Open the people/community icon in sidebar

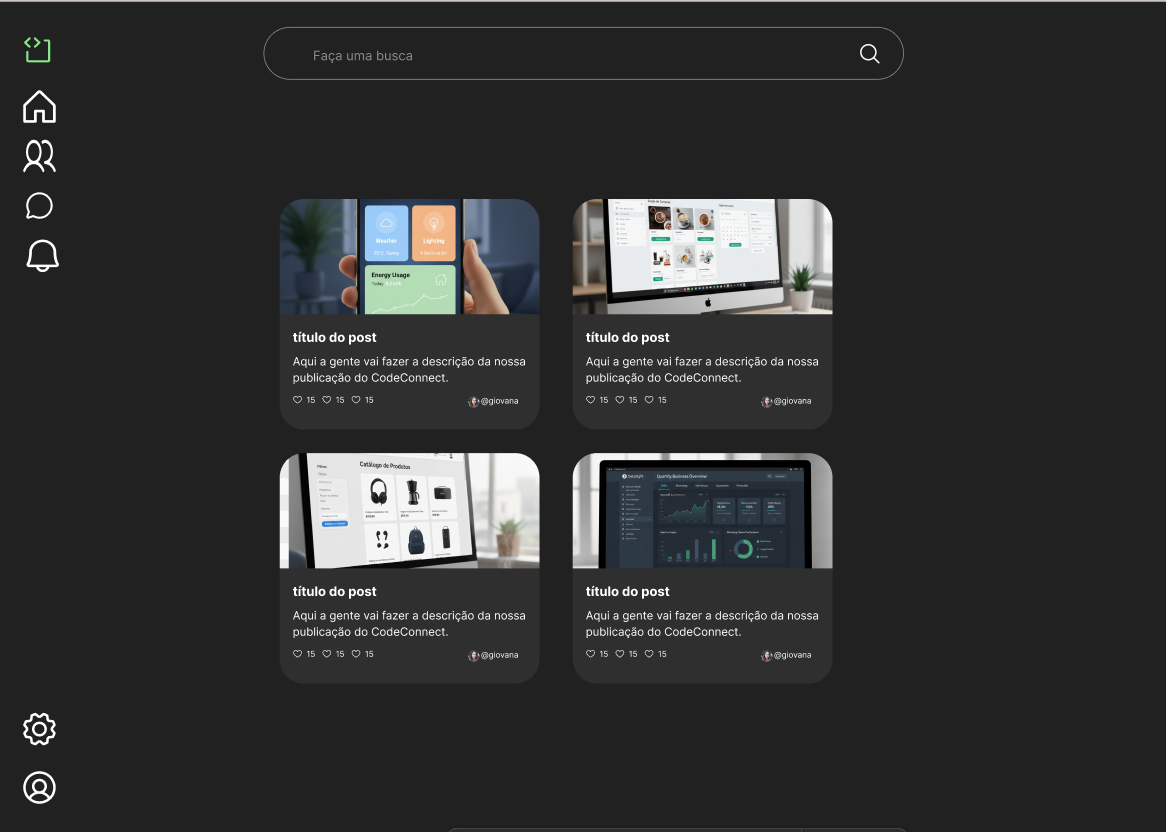(x=39, y=156)
